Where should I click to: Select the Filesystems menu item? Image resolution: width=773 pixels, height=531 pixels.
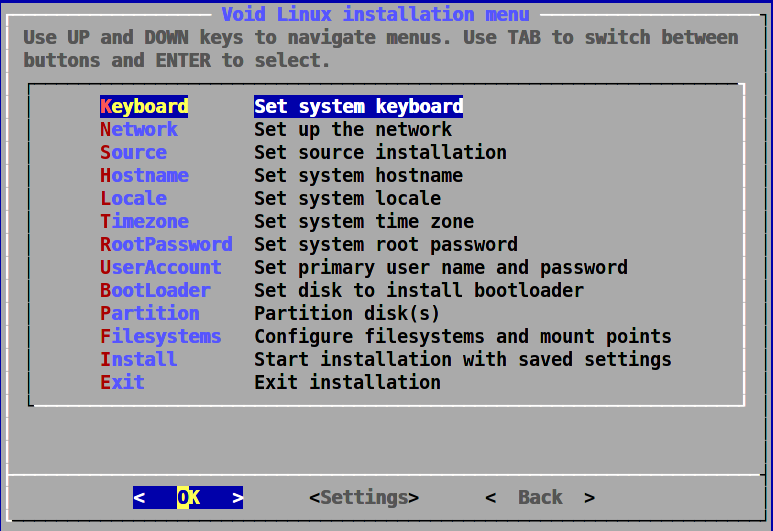tap(161, 336)
